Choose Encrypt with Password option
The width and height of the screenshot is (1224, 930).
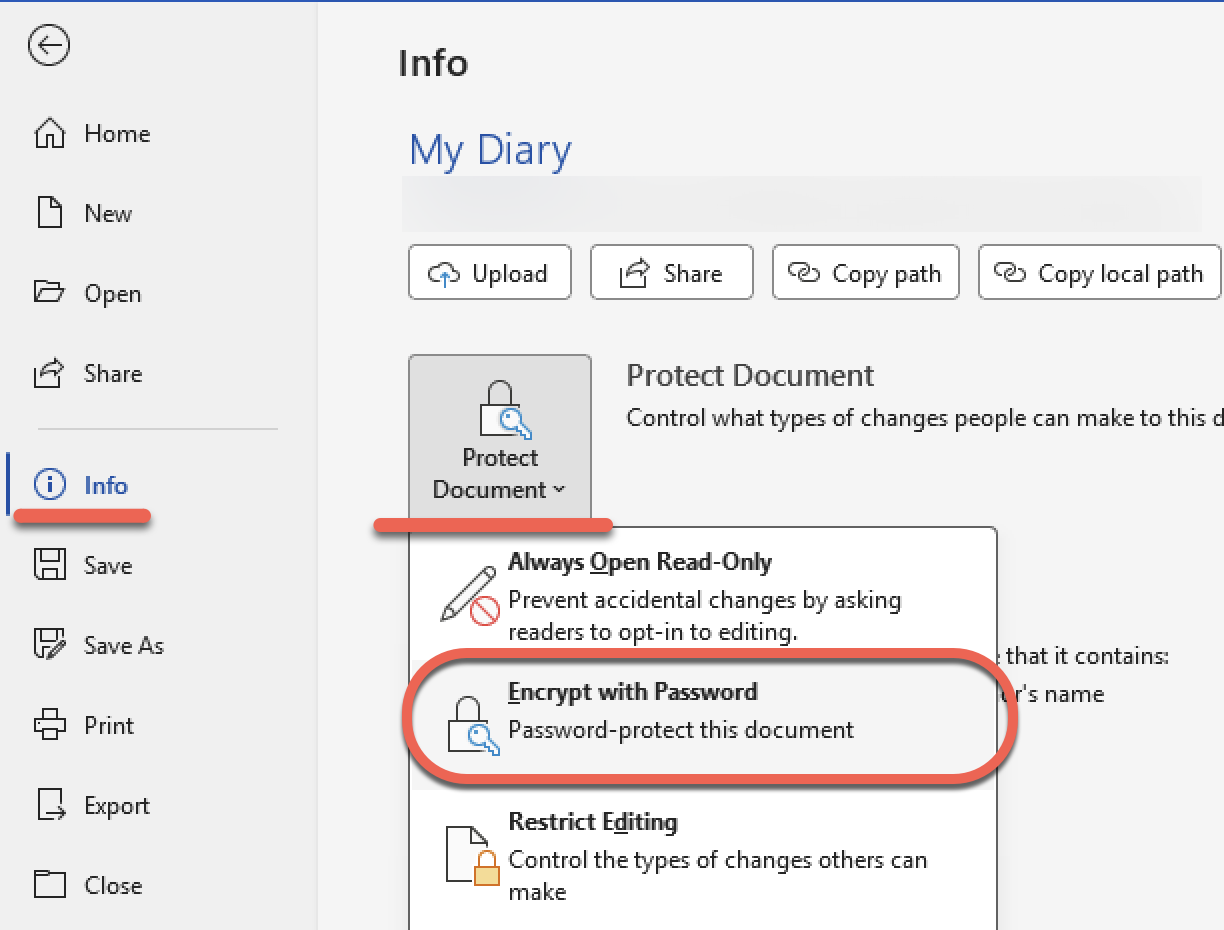[703, 726]
